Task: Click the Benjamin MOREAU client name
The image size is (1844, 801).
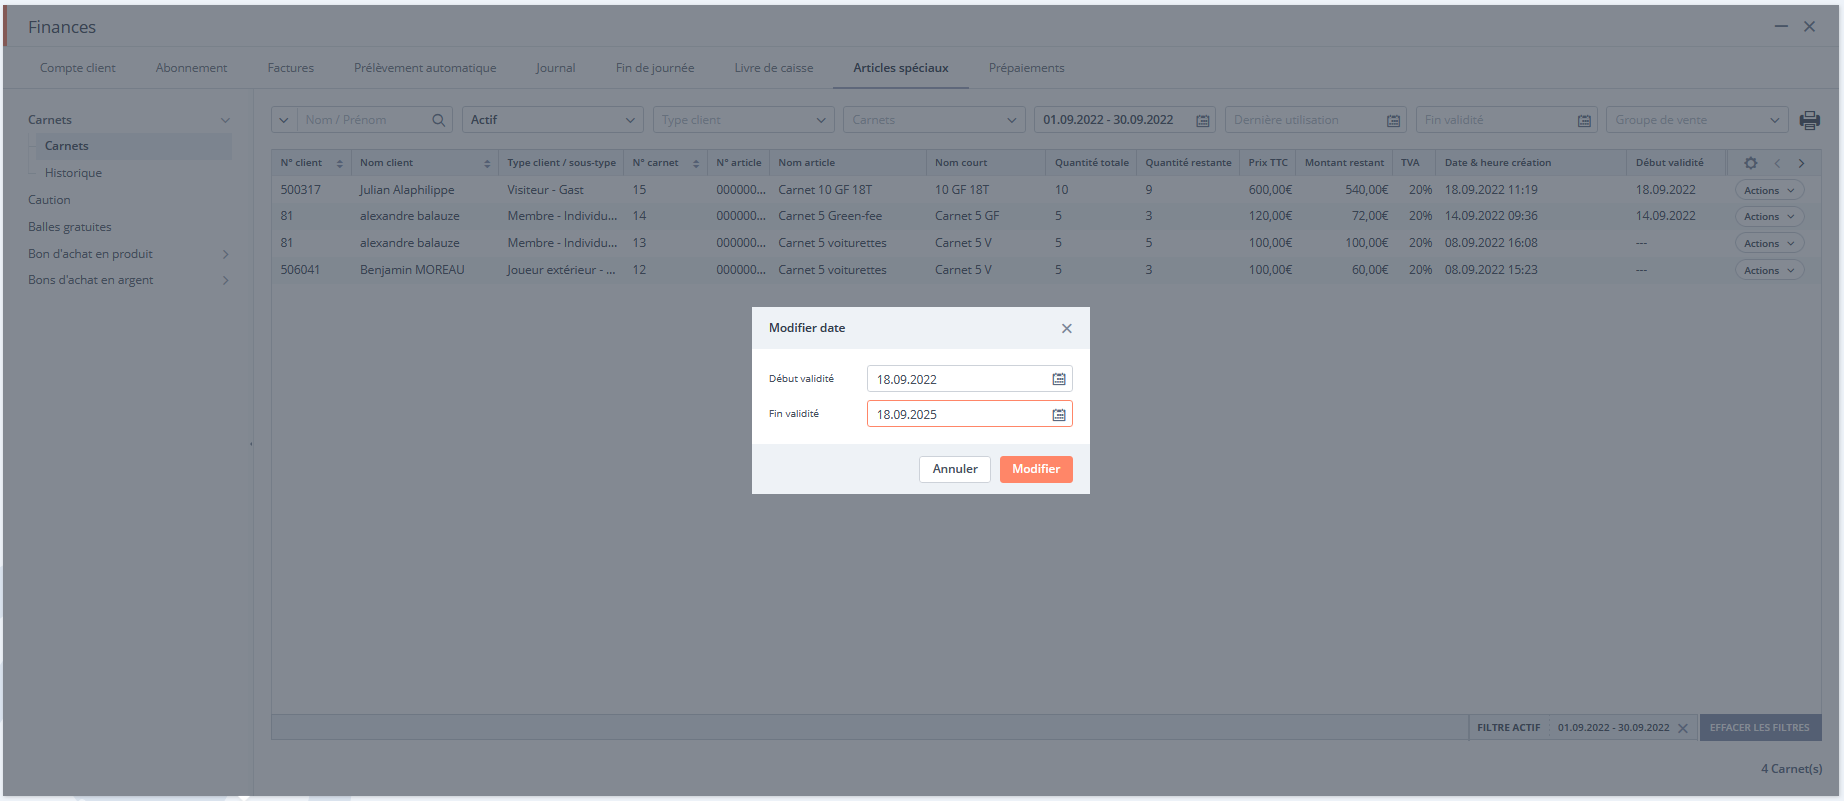Action: click(x=412, y=270)
